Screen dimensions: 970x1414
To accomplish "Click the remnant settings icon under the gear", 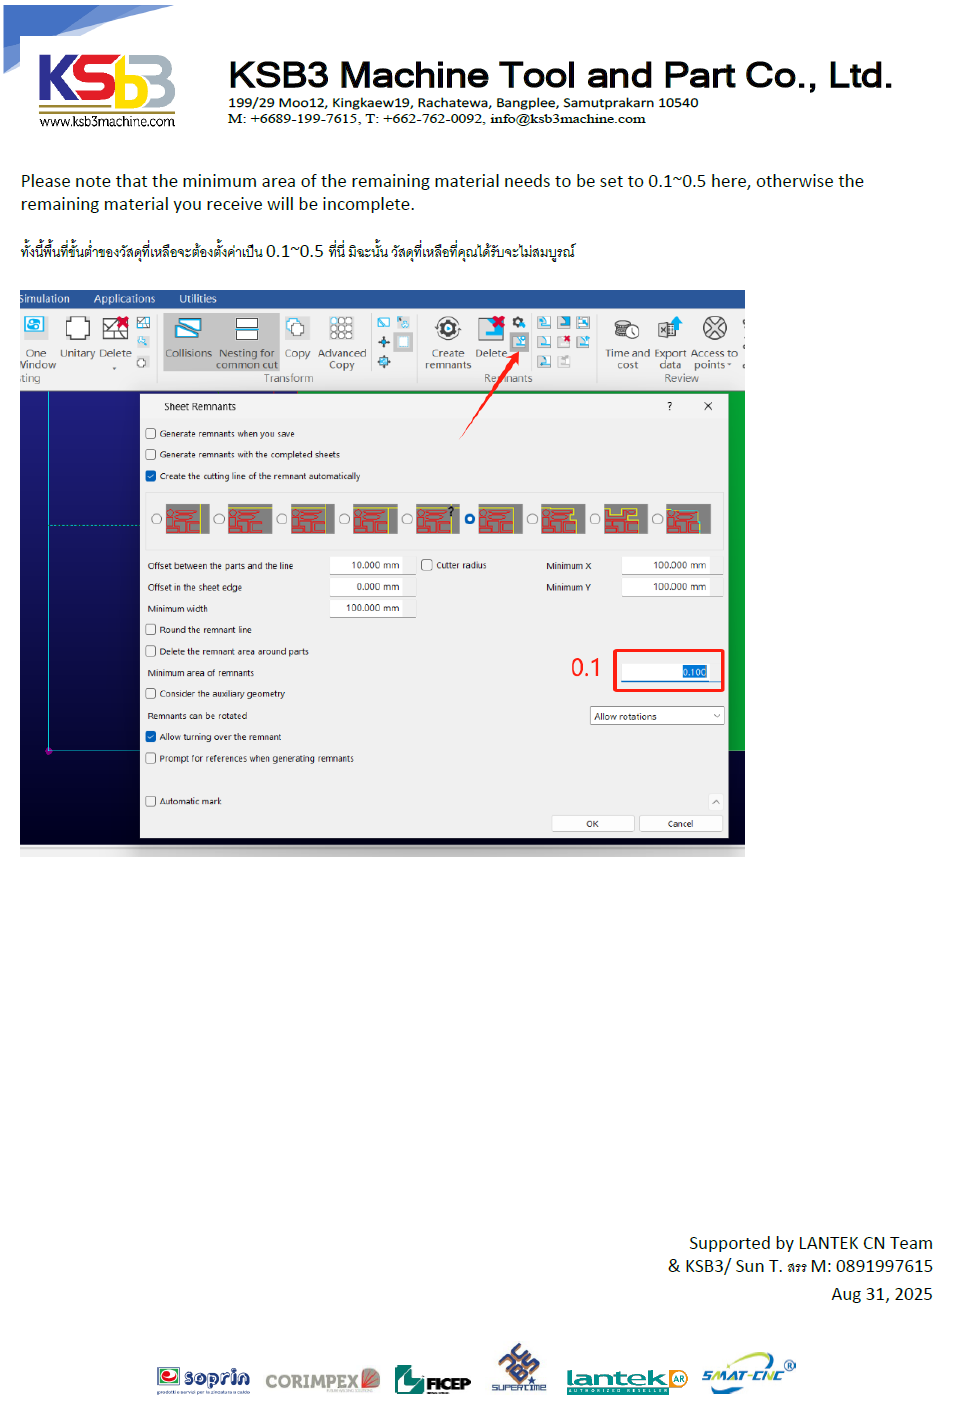I will tap(519, 342).
